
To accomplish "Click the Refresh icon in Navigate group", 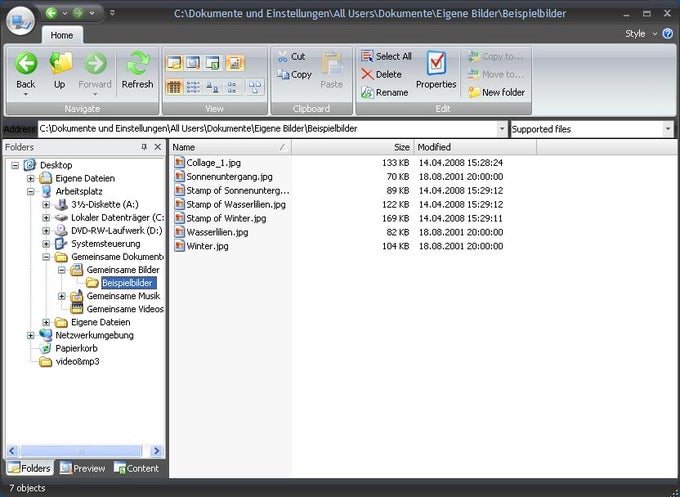I will 137,64.
